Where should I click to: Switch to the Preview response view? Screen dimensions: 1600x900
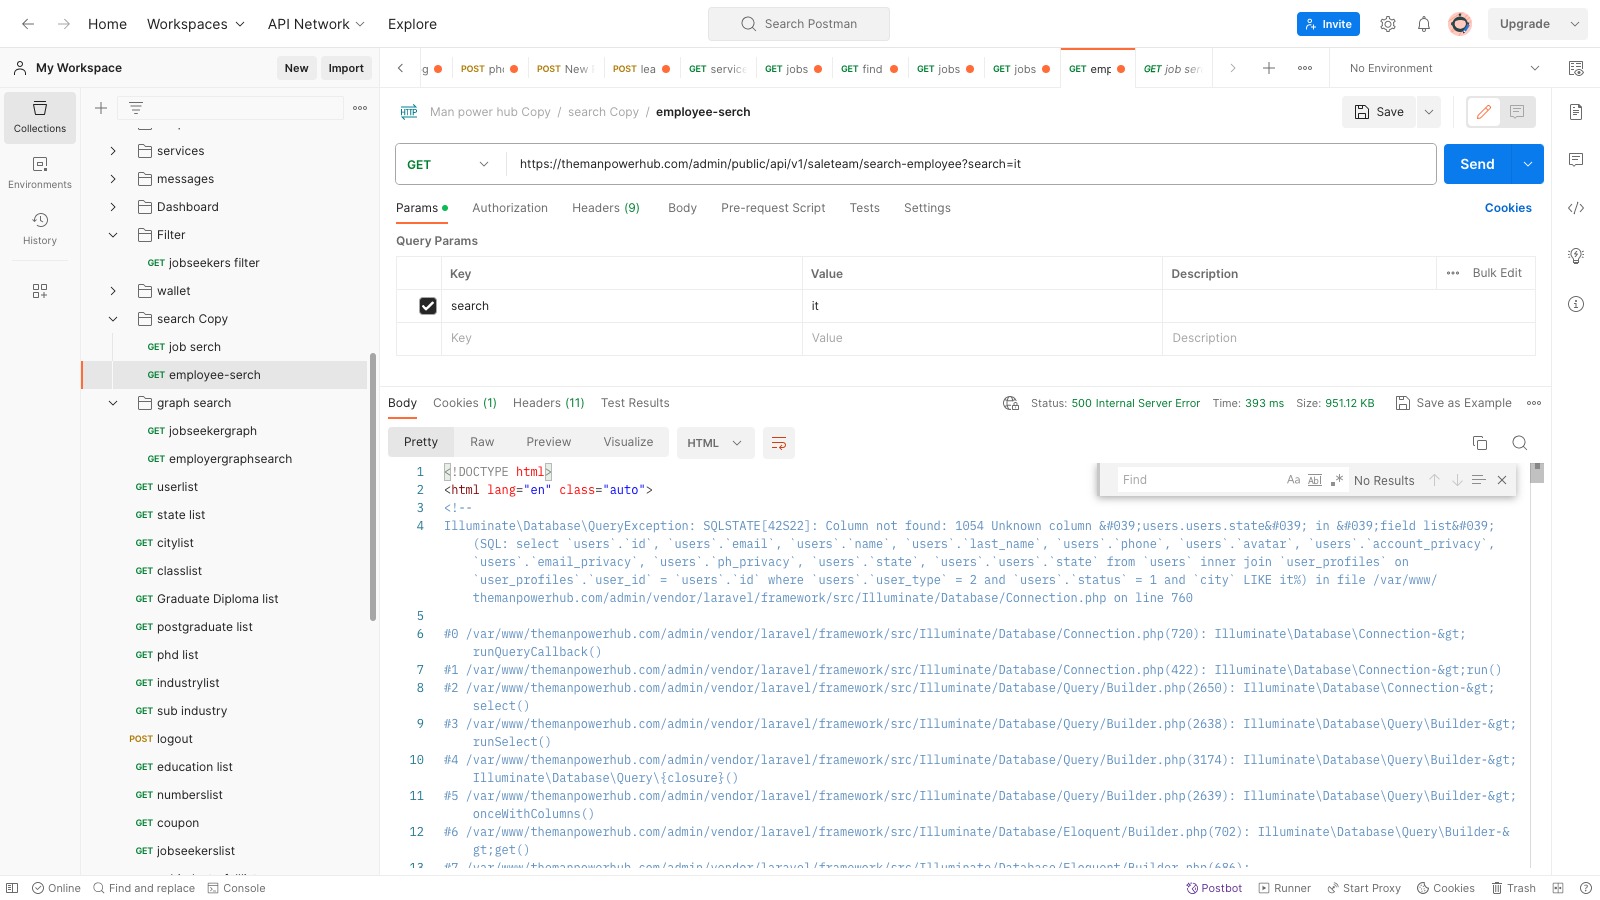pos(549,442)
